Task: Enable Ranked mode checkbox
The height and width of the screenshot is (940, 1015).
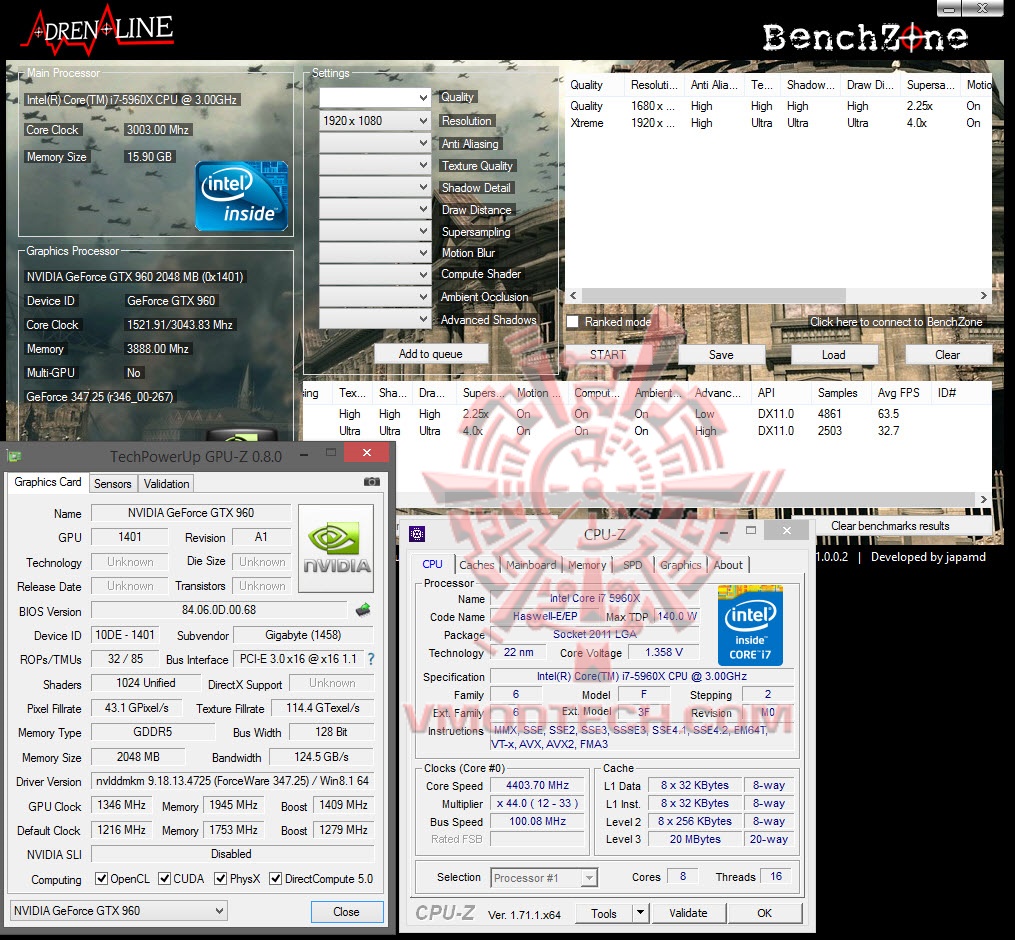Action: tap(572, 322)
